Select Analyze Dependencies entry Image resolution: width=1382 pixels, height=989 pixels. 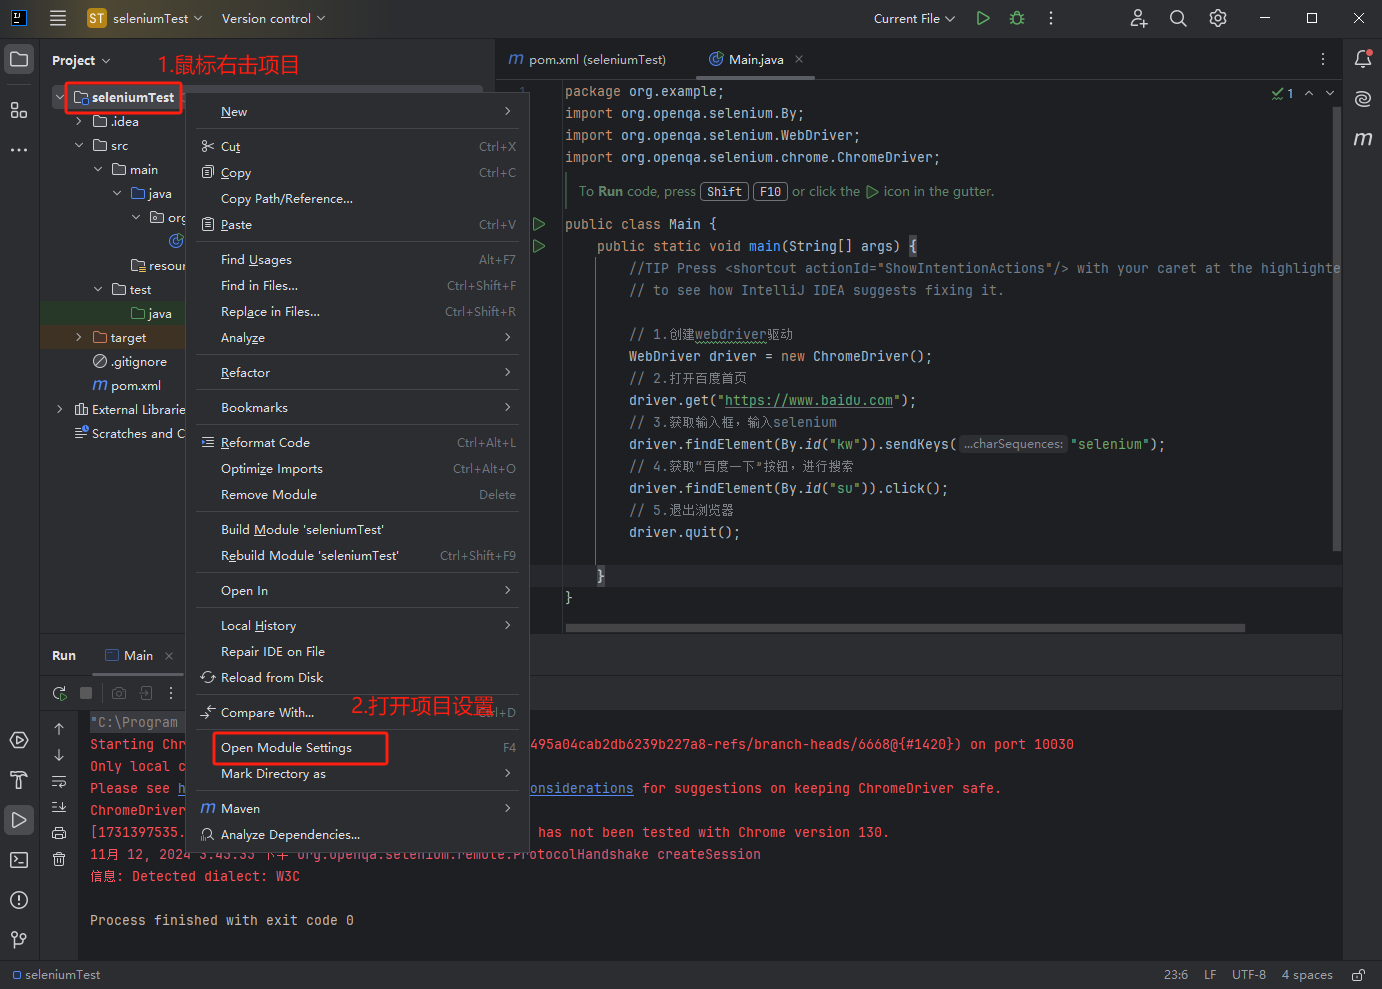point(358,834)
